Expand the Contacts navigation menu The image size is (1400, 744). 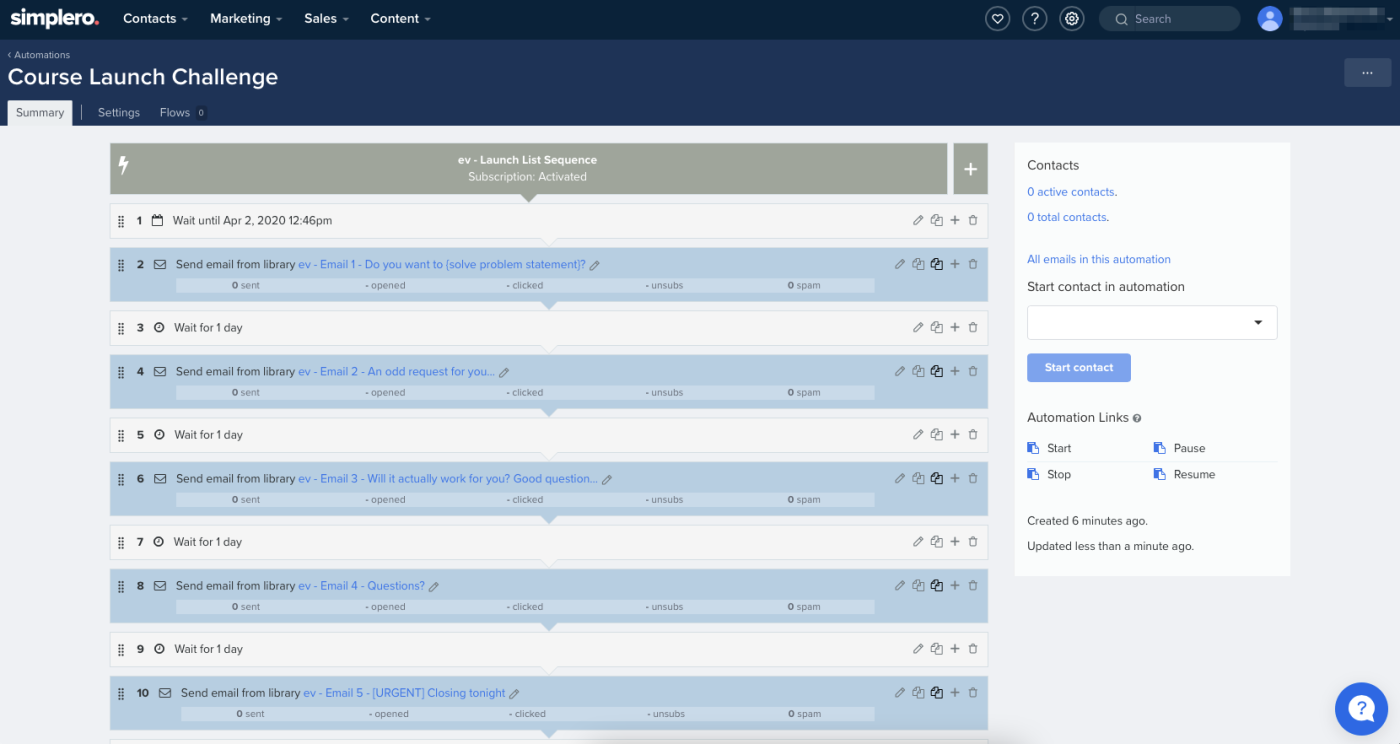pos(155,19)
